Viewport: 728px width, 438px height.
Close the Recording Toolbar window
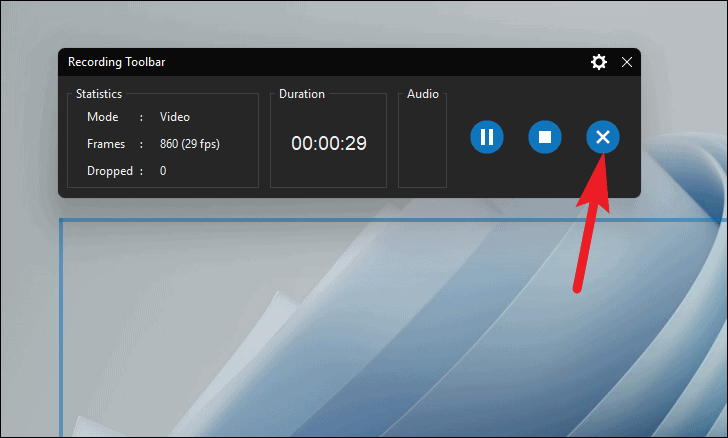627,62
